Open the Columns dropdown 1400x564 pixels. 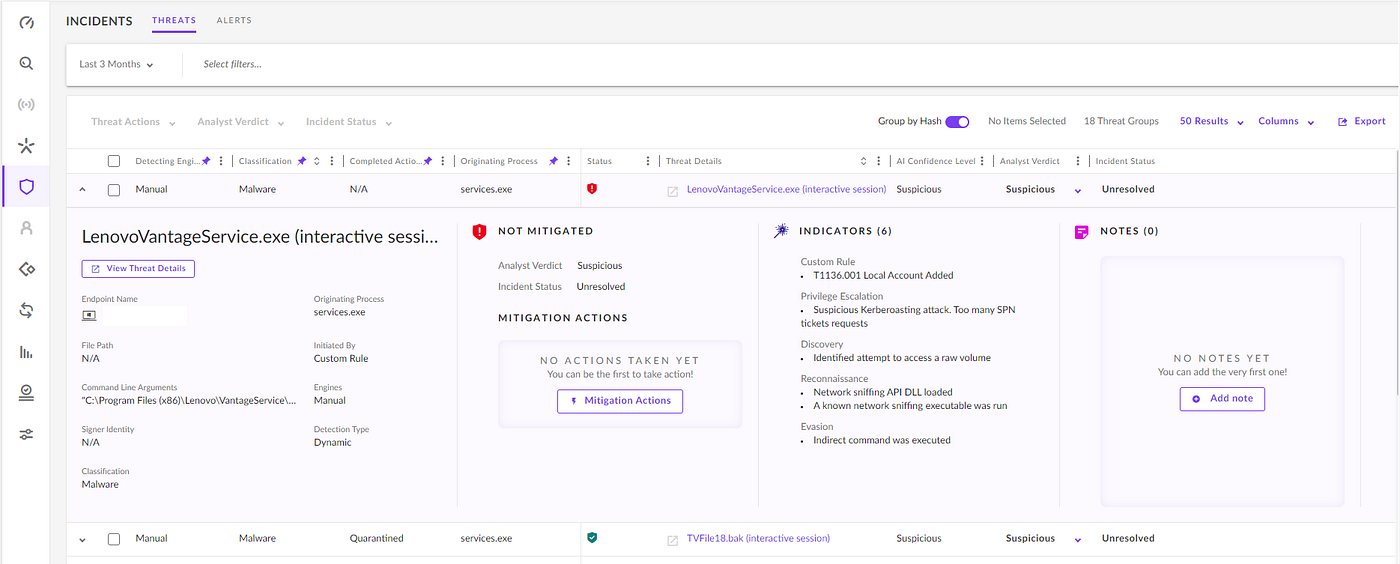tap(1286, 121)
